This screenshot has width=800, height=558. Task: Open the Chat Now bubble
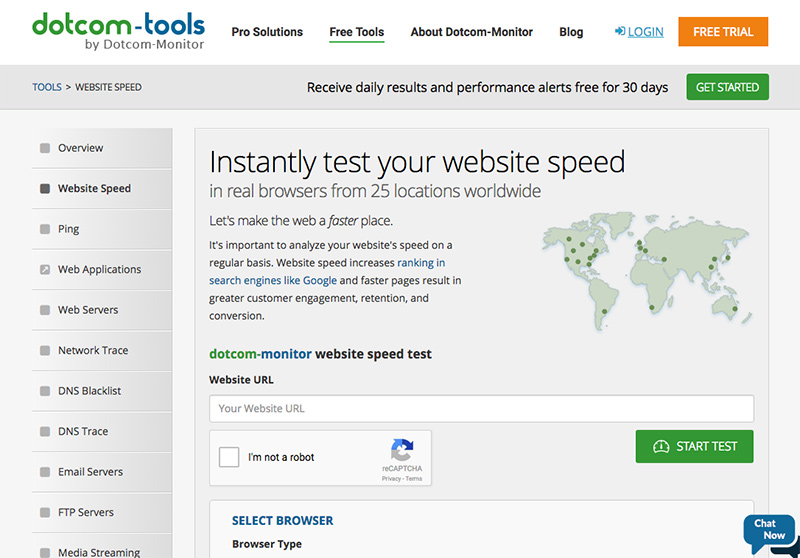point(769,531)
